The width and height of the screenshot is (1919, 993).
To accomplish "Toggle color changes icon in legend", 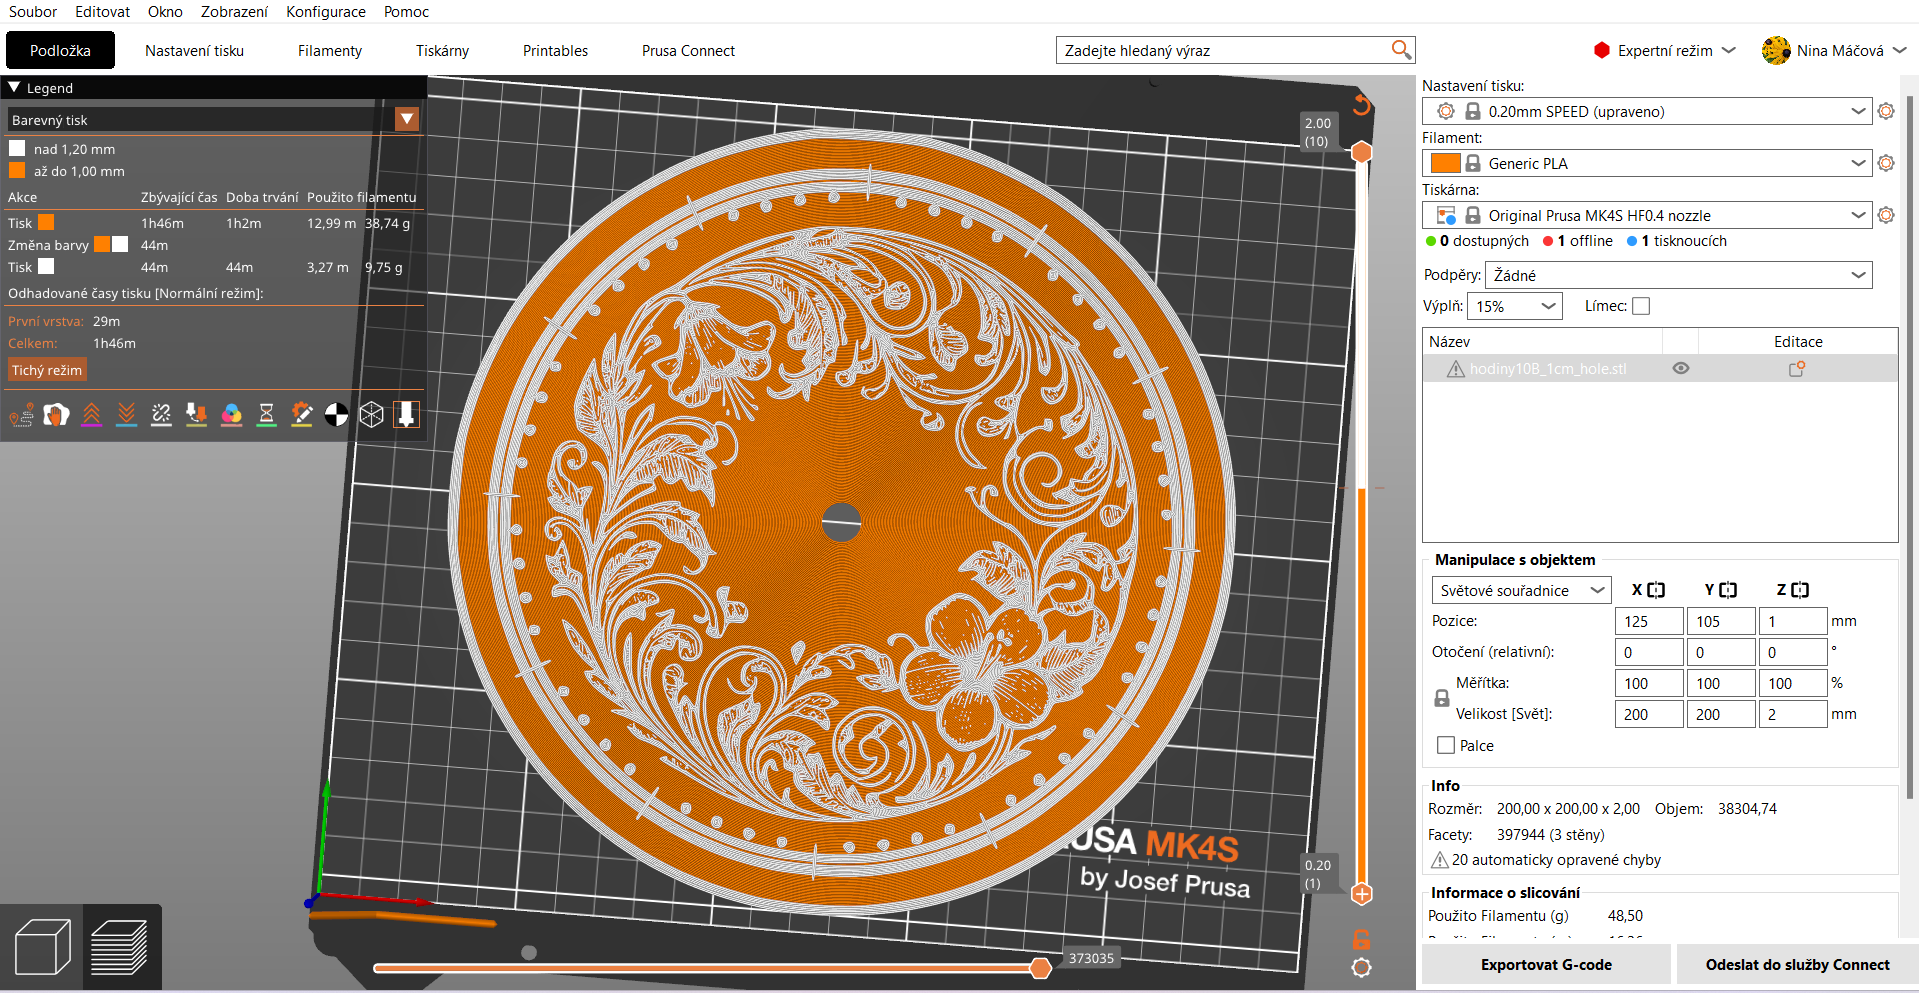I will tap(231, 415).
